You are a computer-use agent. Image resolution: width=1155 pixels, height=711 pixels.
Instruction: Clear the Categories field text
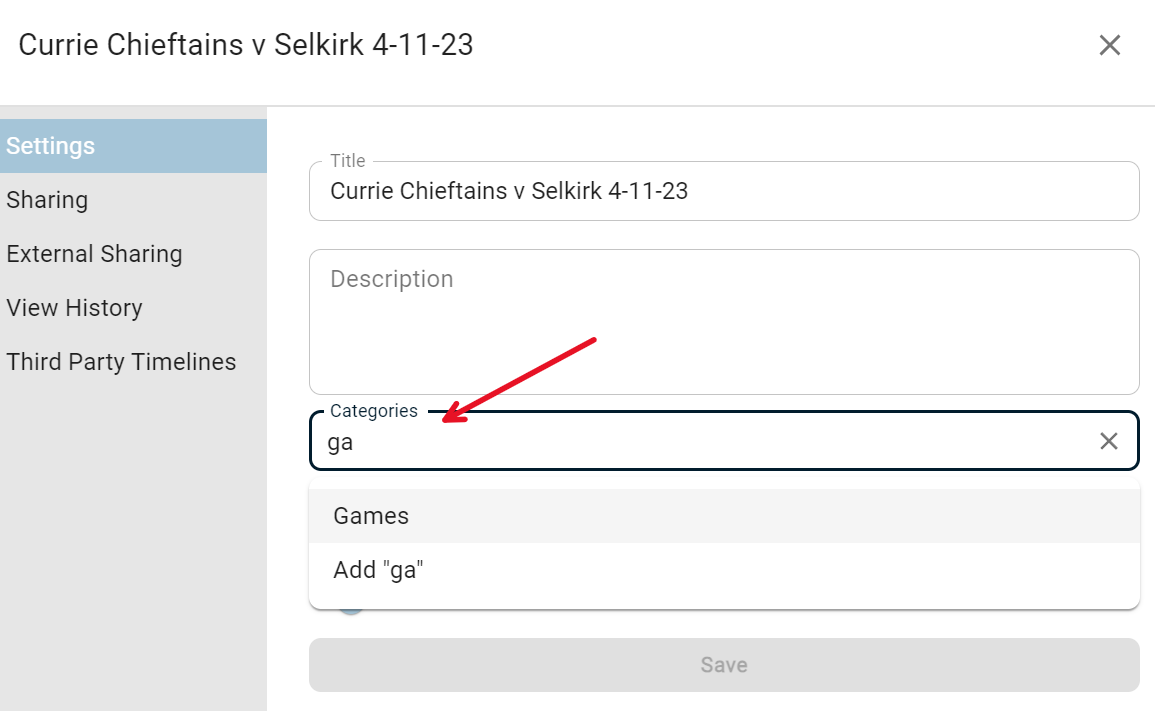[1109, 441]
